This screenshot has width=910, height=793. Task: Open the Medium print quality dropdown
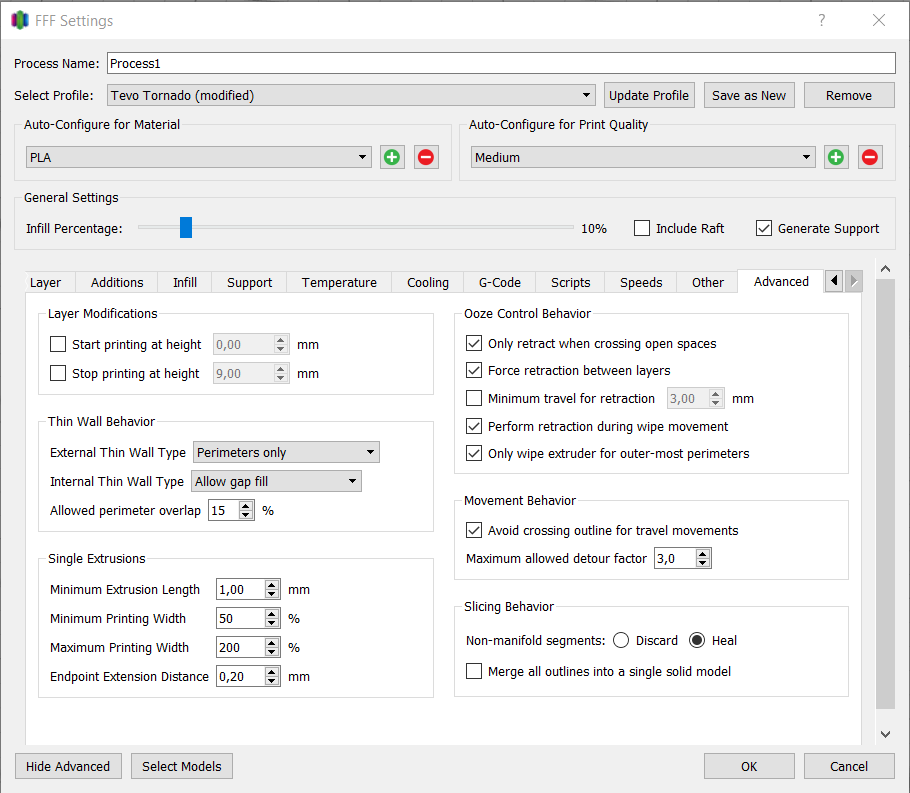643,157
